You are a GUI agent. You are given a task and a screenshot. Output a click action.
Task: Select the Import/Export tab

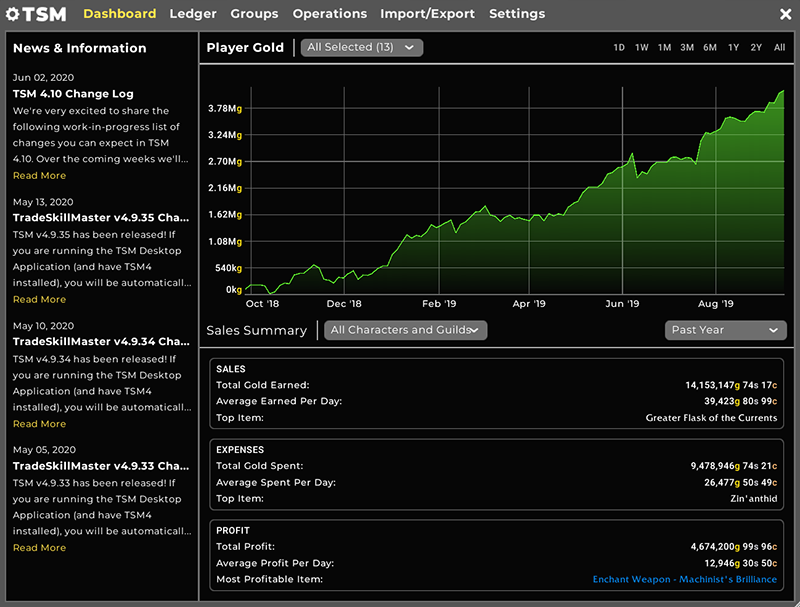(x=428, y=14)
